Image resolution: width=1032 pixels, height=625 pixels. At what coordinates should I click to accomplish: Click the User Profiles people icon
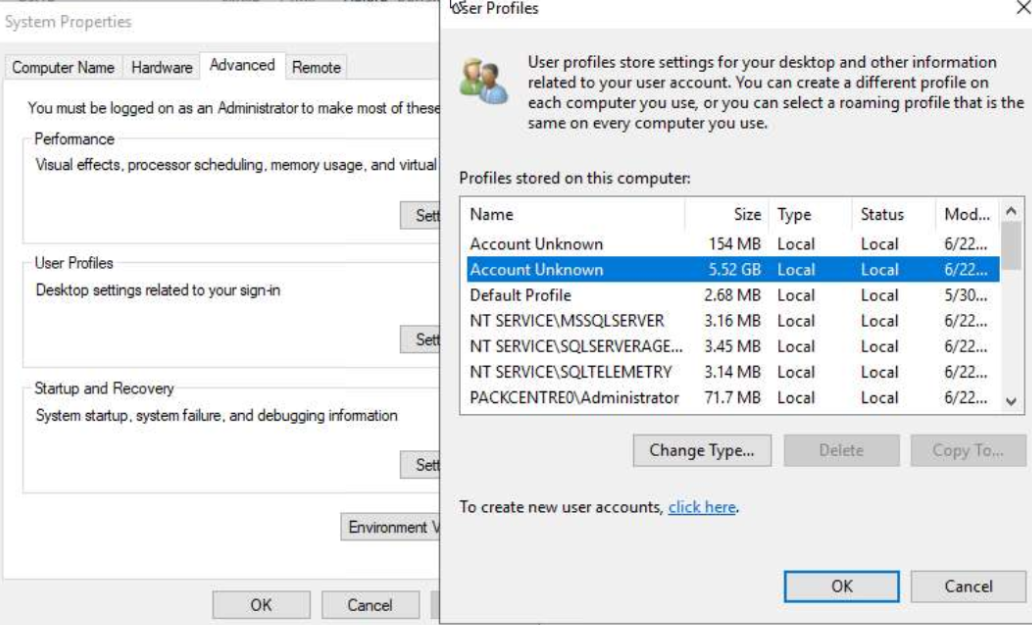click(x=484, y=81)
